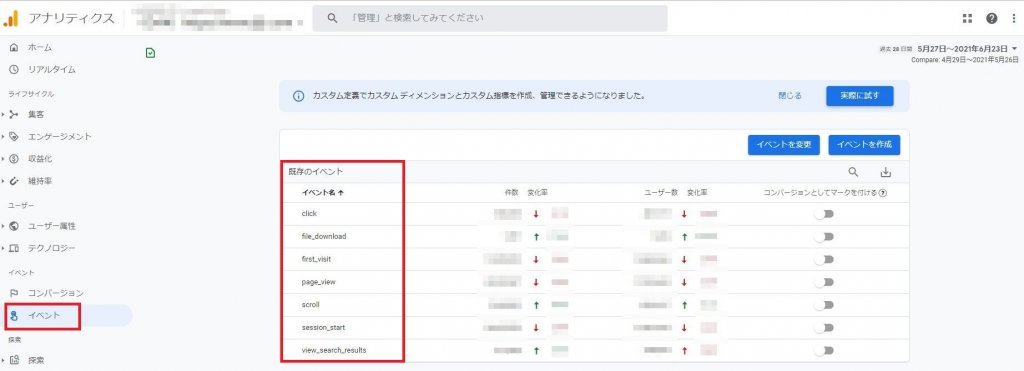Click the click event name
Image resolution: width=1024 pixels, height=371 pixels.
point(310,214)
